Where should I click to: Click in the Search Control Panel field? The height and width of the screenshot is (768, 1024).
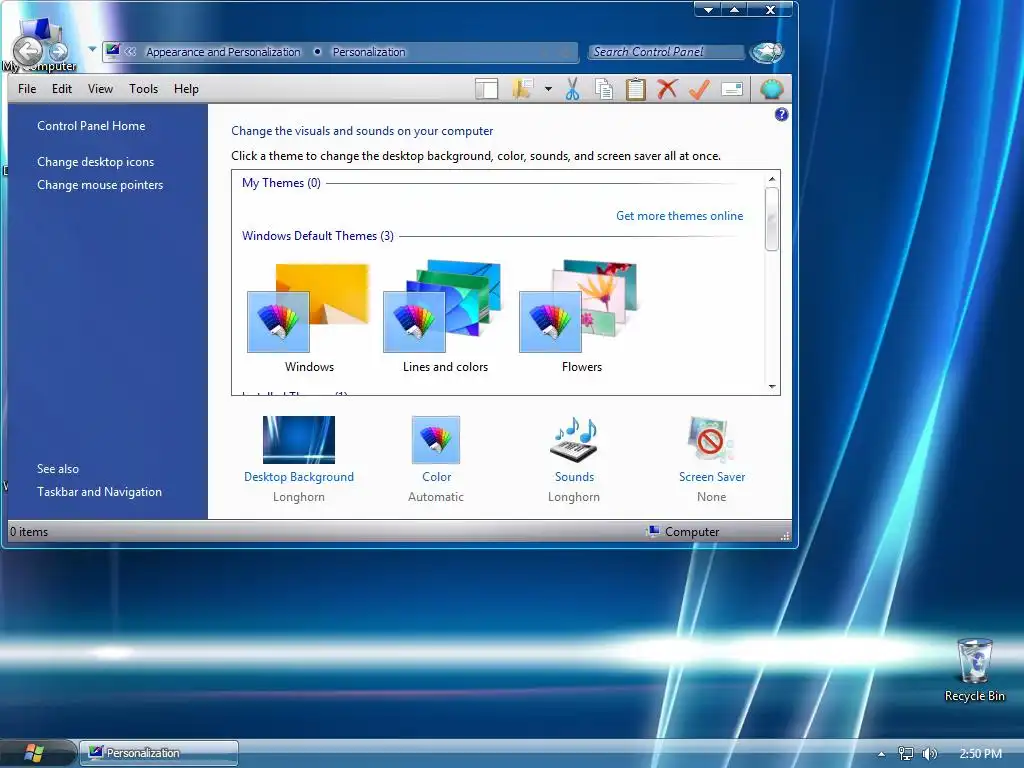(x=665, y=52)
